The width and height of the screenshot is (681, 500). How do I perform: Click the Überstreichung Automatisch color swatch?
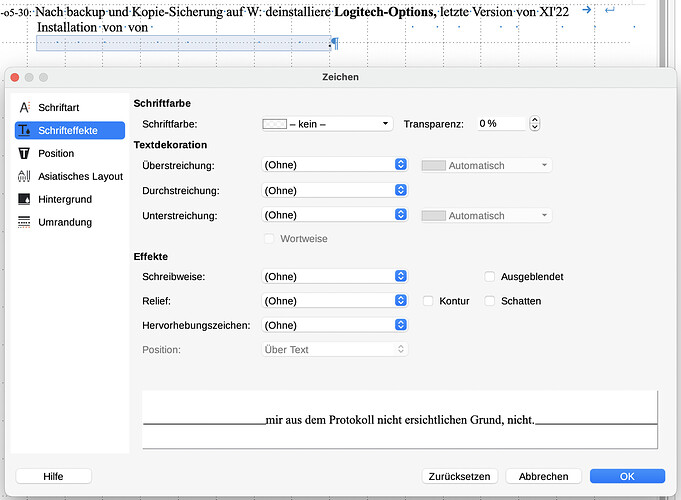[433, 166]
